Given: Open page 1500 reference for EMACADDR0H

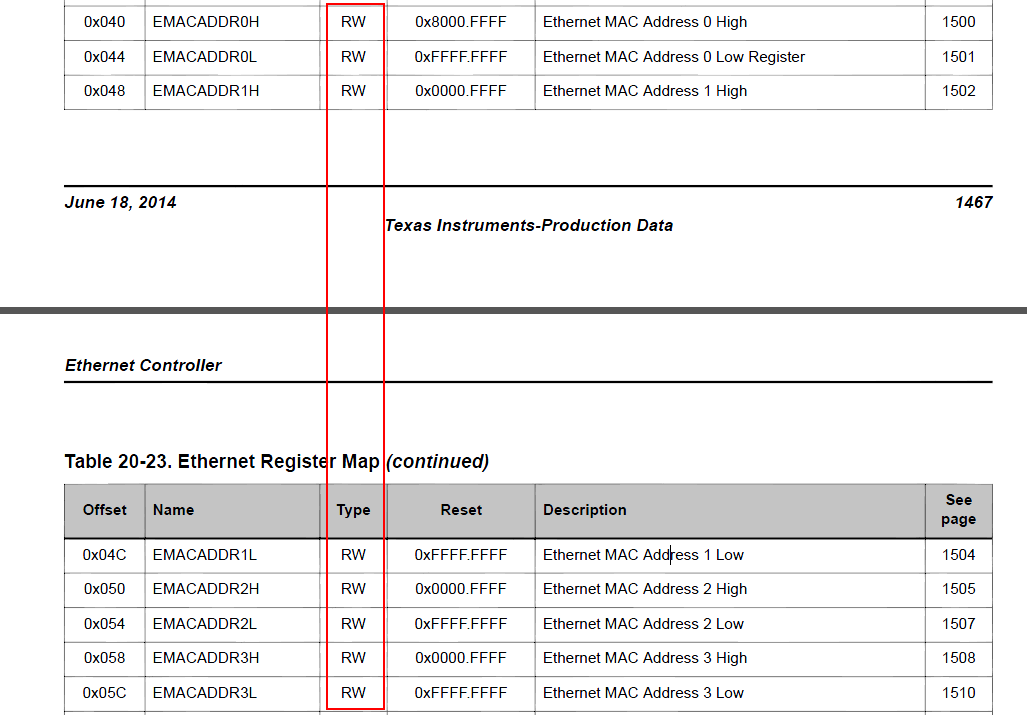Looking at the screenshot, I should [x=958, y=22].
